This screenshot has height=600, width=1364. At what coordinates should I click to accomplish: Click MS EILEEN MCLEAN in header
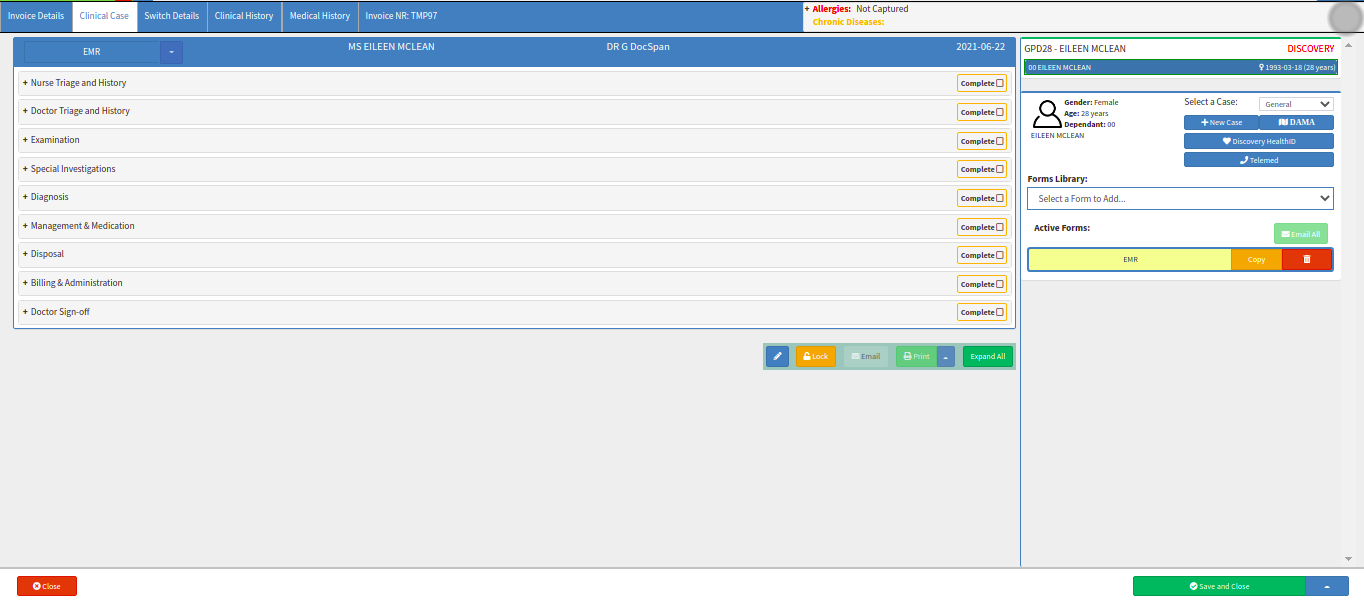coord(391,47)
